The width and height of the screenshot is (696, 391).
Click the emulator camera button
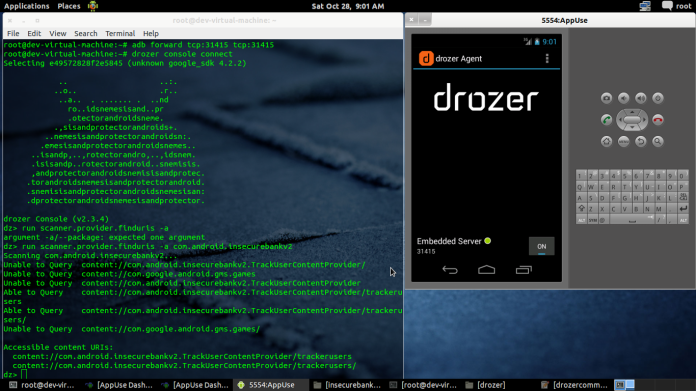(x=606, y=98)
